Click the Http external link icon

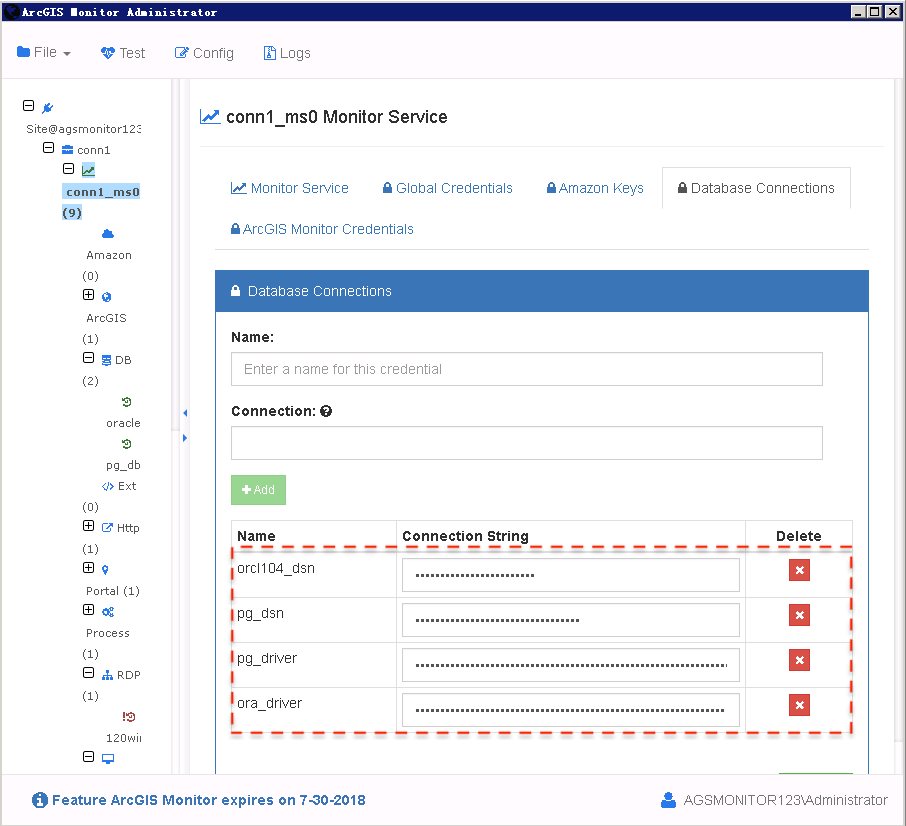coord(107,527)
